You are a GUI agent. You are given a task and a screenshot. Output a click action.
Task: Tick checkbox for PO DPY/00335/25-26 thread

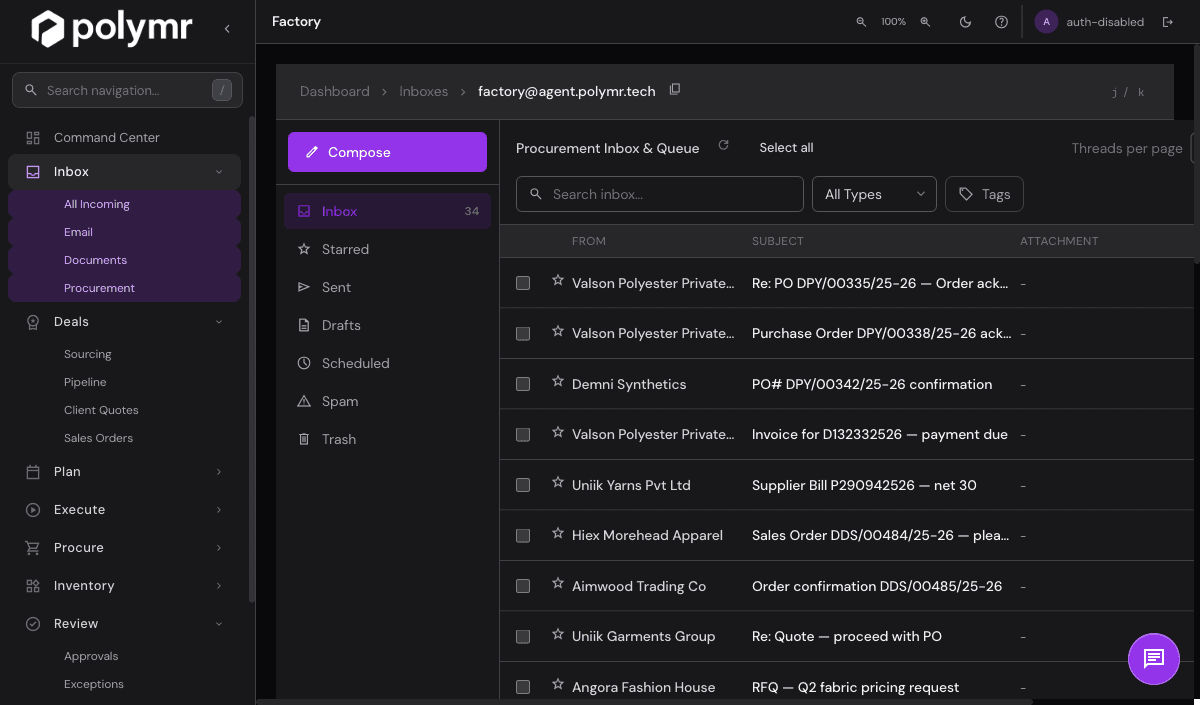[x=523, y=283]
